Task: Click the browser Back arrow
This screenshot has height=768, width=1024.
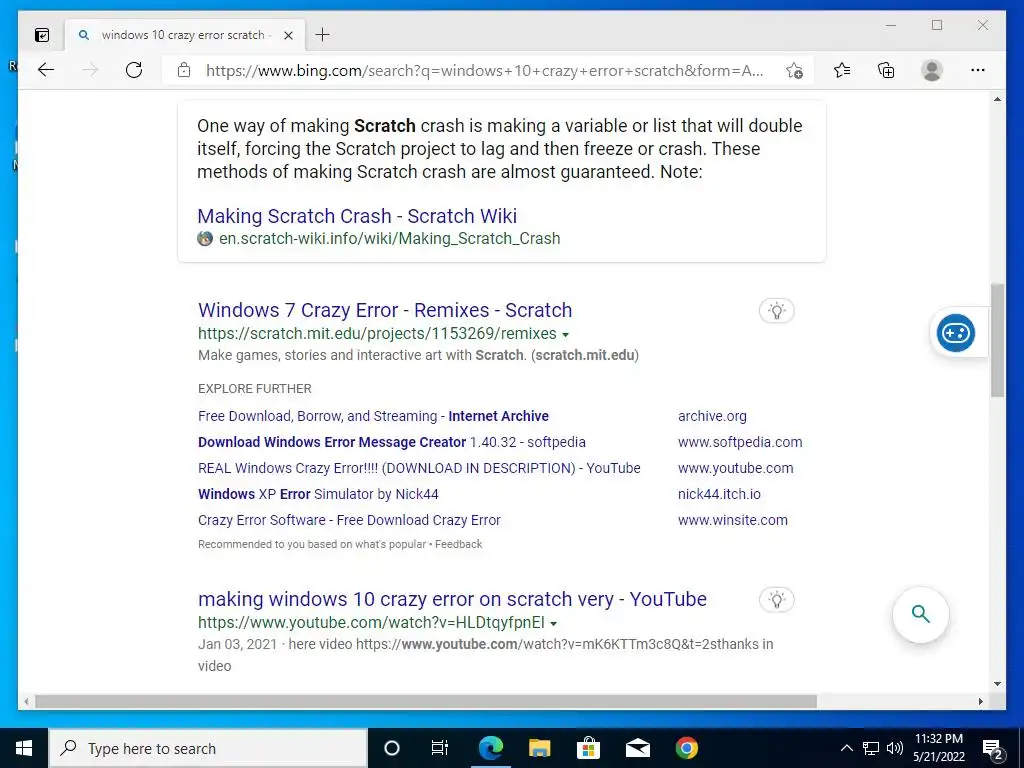Action: (x=46, y=70)
